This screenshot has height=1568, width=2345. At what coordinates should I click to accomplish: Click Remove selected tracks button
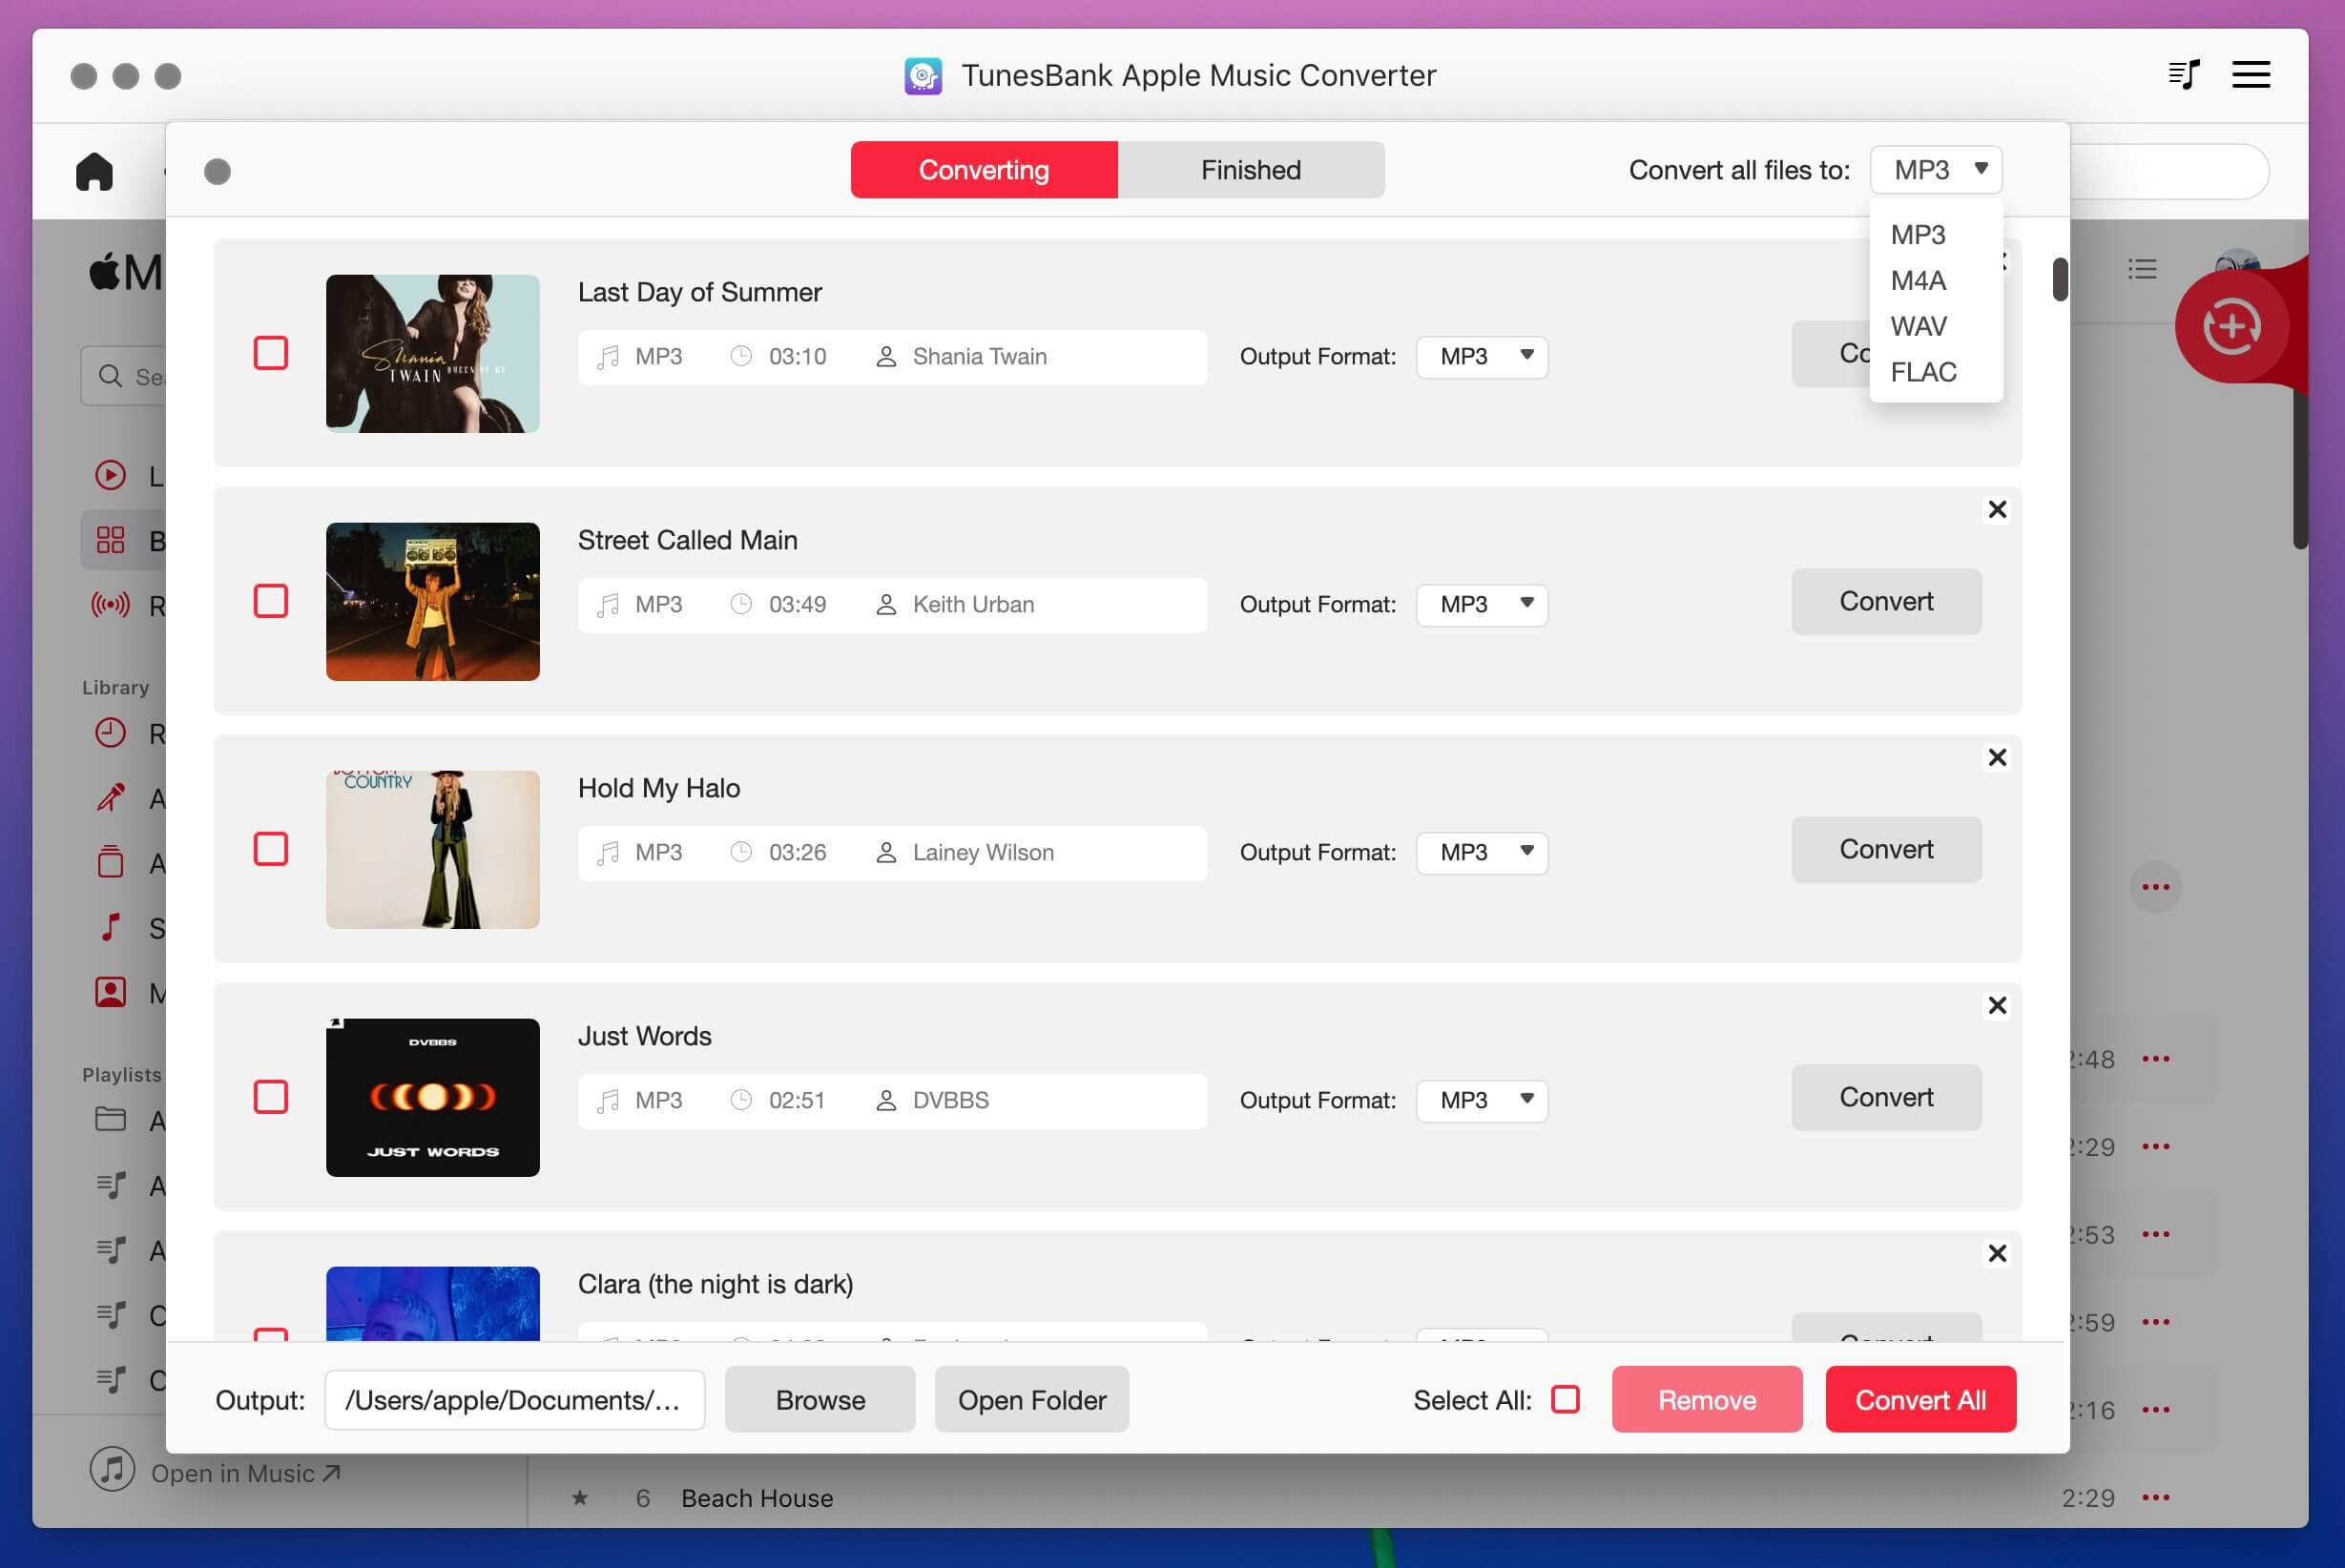(1706, 1396)
